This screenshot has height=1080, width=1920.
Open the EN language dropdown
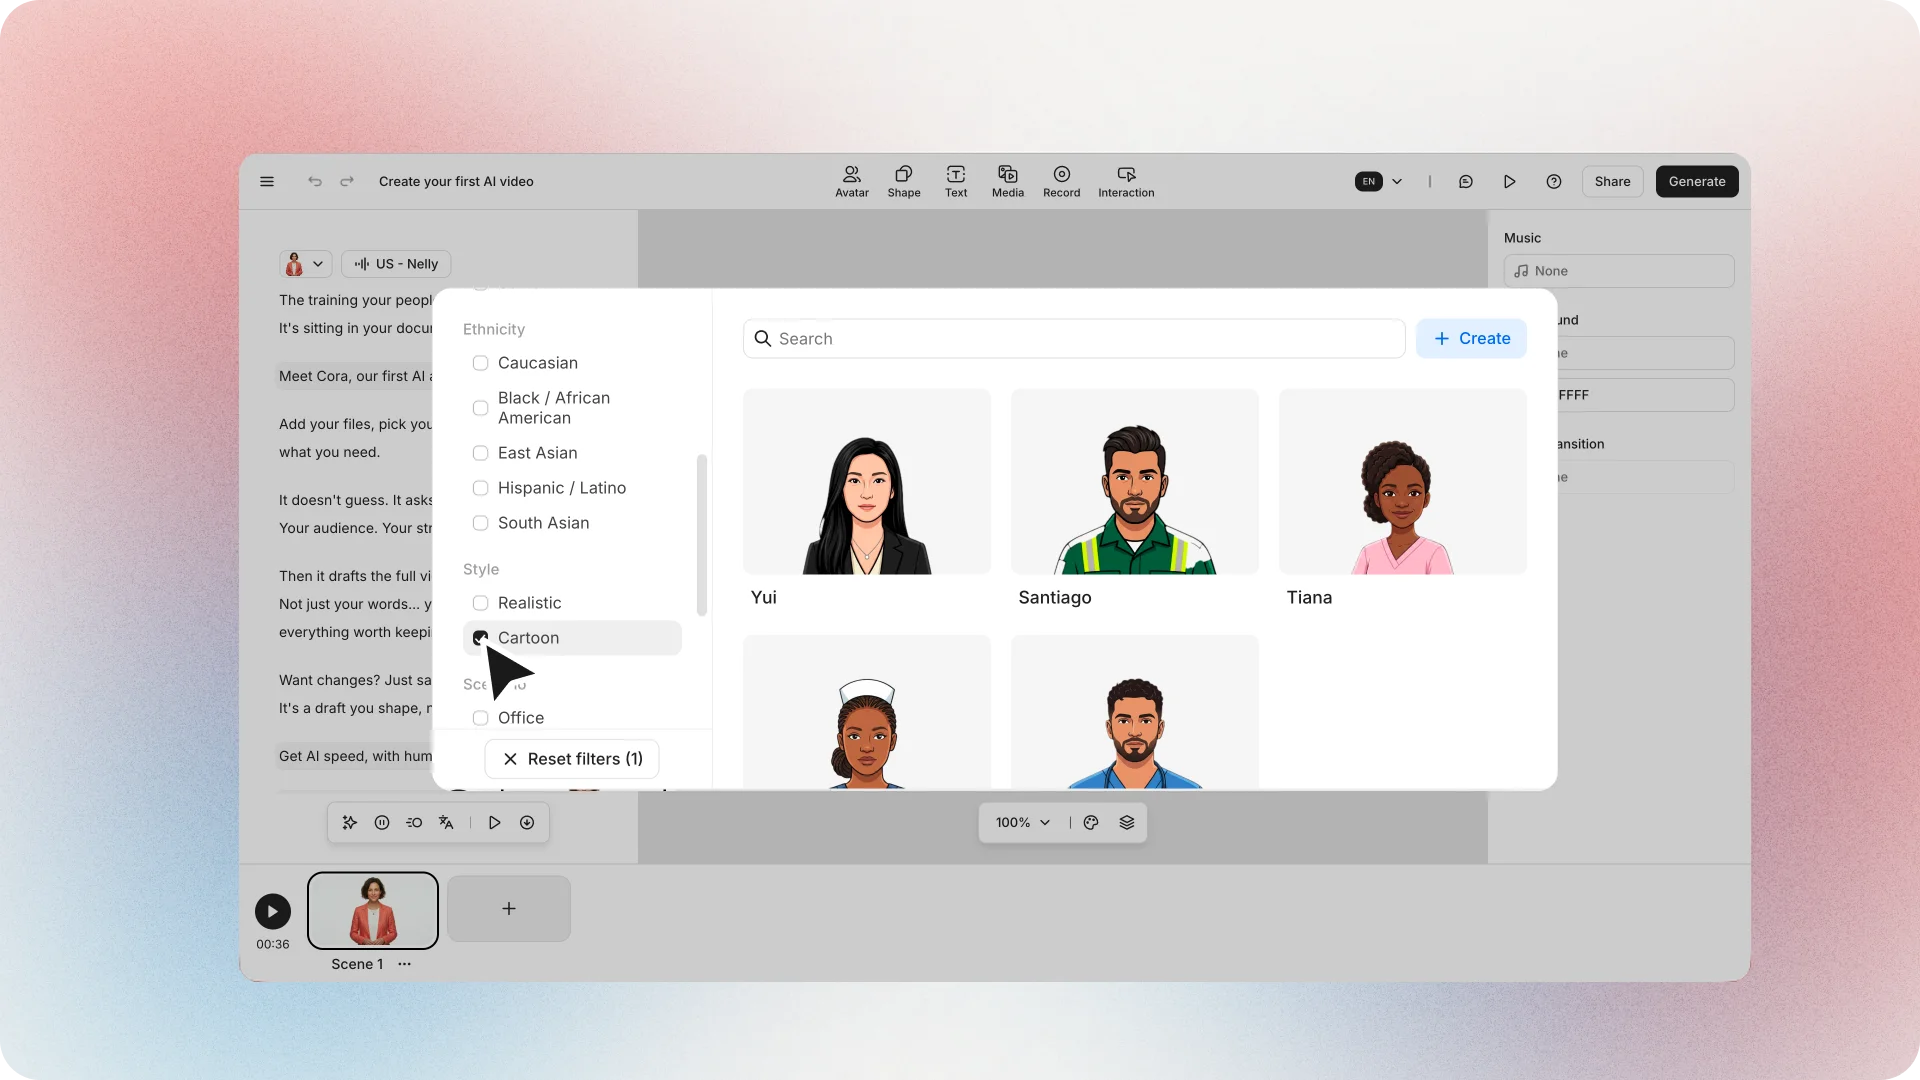pyautogui.click(x=1379, y=182)
